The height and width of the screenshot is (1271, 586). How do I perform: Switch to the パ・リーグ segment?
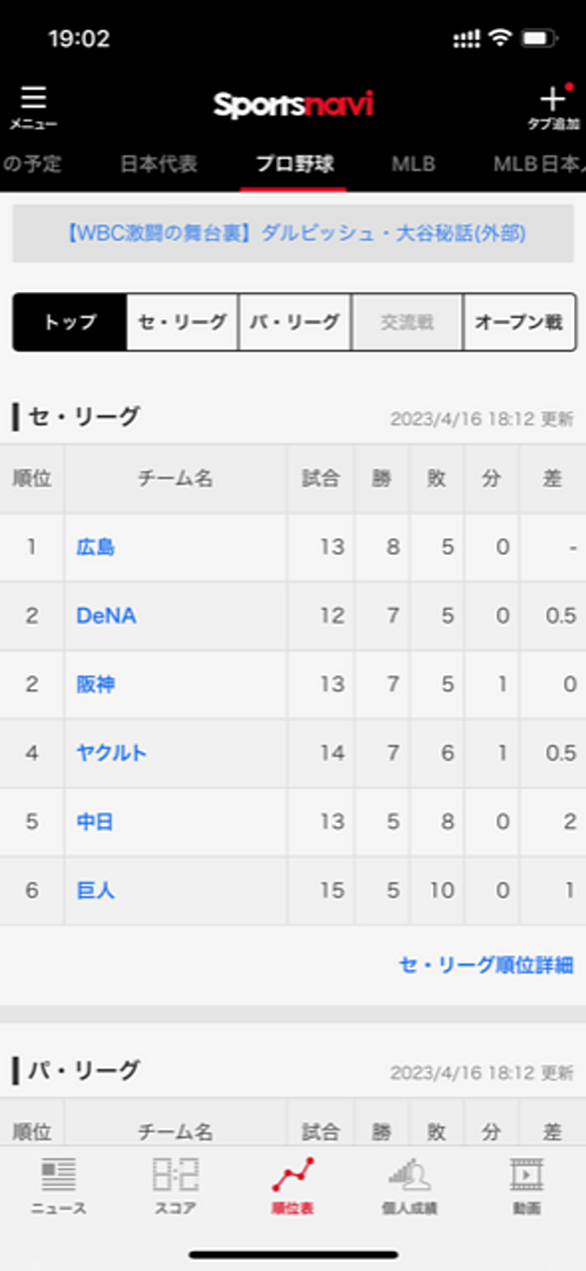pyautogui.click(x=295, y=322)
